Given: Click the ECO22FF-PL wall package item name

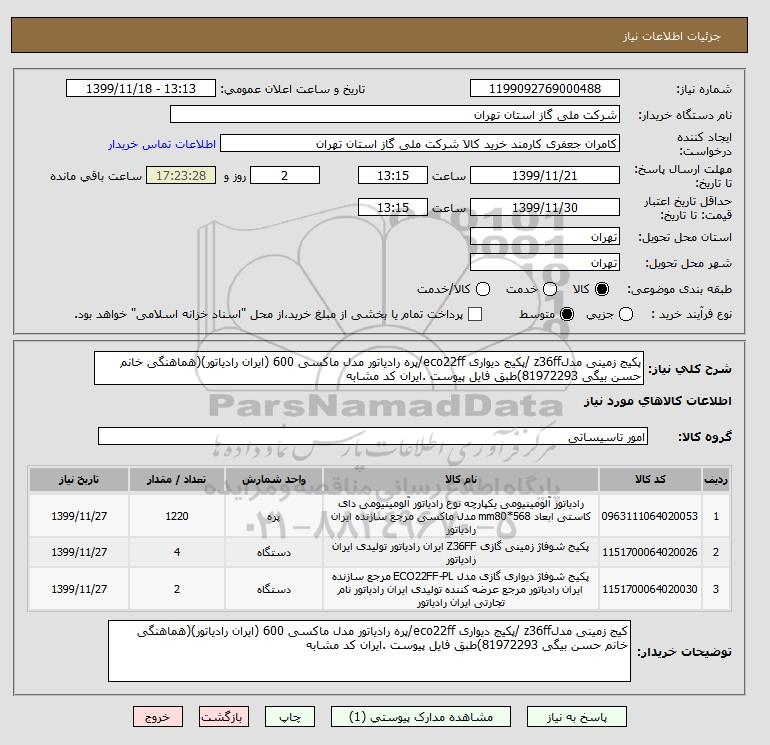Looking at the screenshot, I should 461,589.
